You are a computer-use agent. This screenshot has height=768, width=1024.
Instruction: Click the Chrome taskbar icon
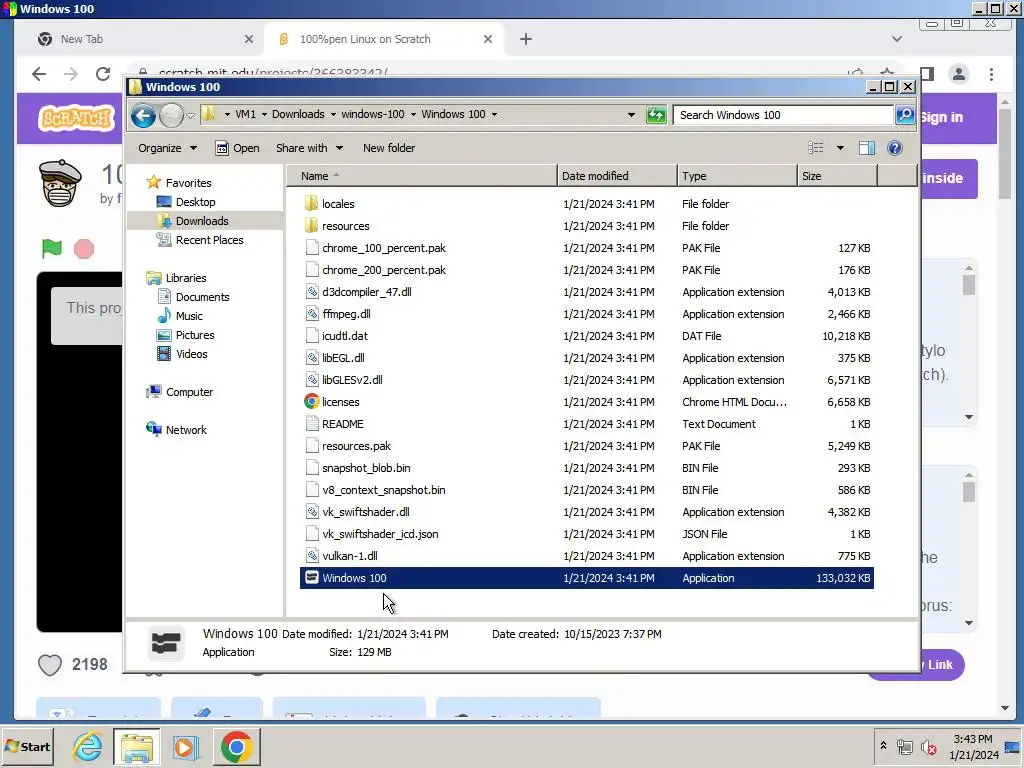click(236, 747)
